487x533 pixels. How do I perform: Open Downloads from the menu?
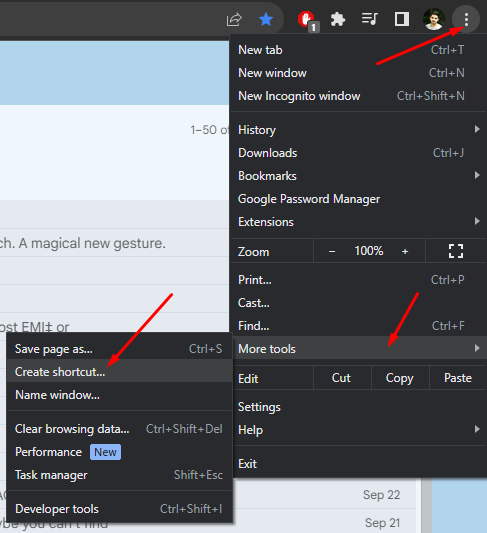point(359,153)
